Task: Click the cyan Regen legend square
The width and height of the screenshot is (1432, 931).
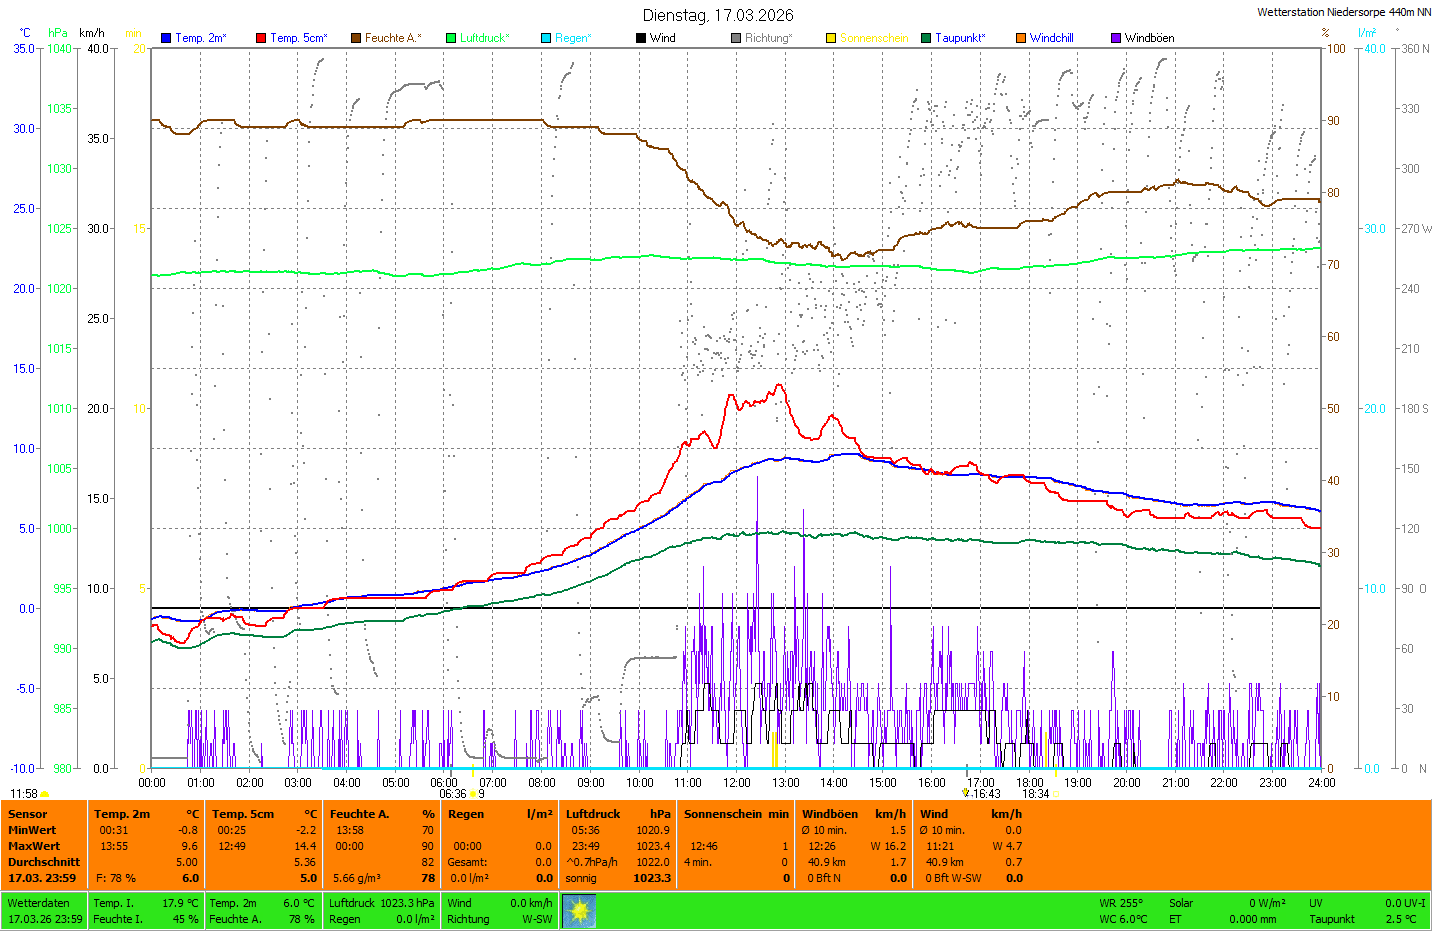Action: tap(546, 38)
